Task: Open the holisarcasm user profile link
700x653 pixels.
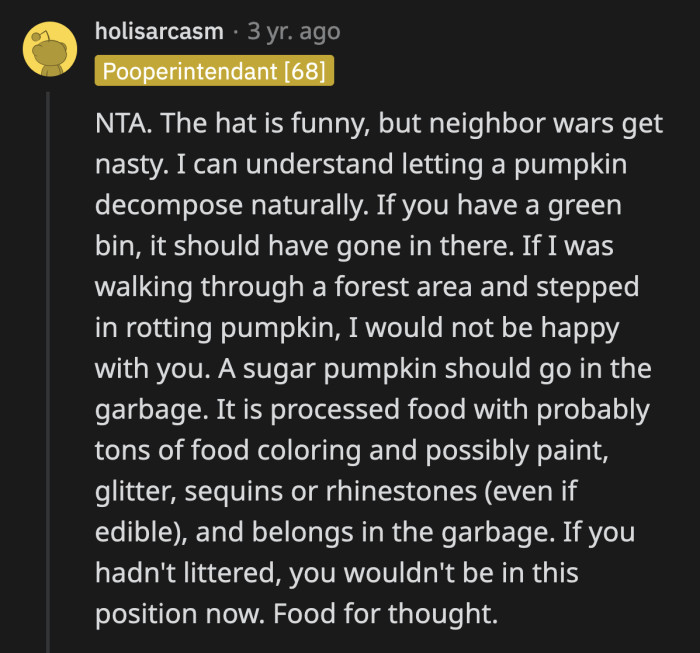Action: [159, 31]
